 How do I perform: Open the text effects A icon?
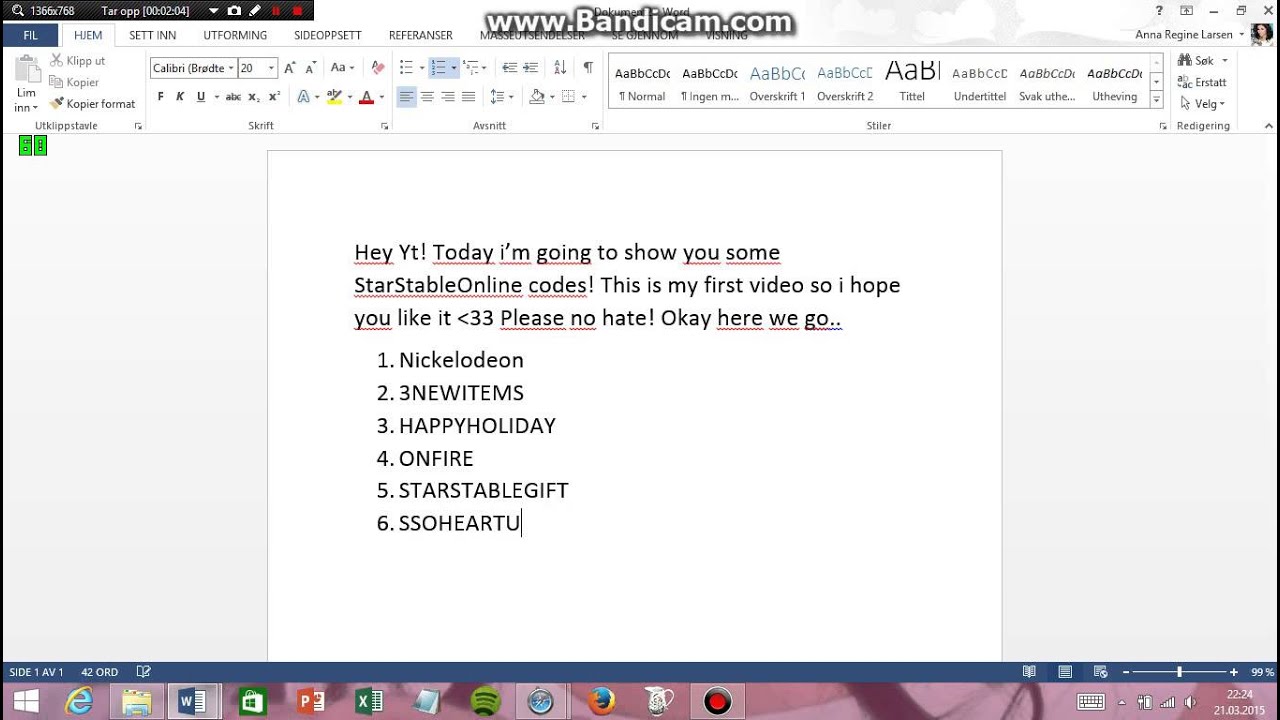(304, 97)
